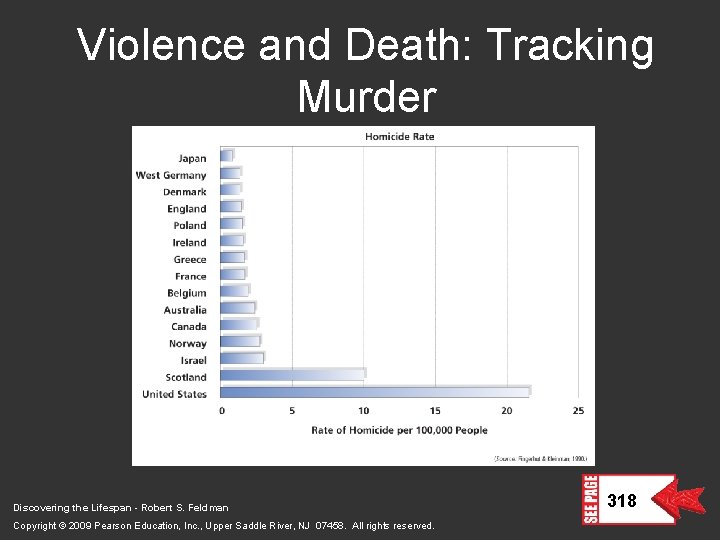Image resolution: width=720 pixels, height=540 pixels.
Task: Click the Norway homicide bar
Action: [241, 341]
